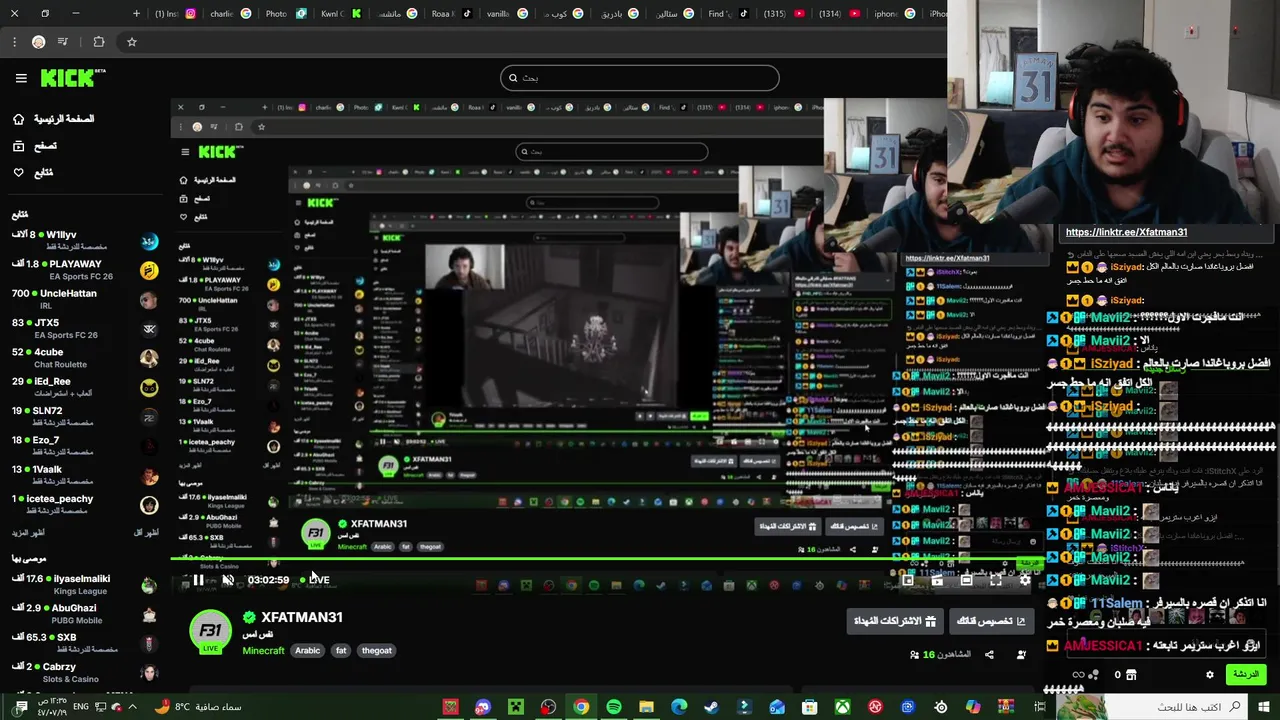Open XFATMAN31 channel name link
Viewport: 1280px width, 720px height.
click(301, 618)
